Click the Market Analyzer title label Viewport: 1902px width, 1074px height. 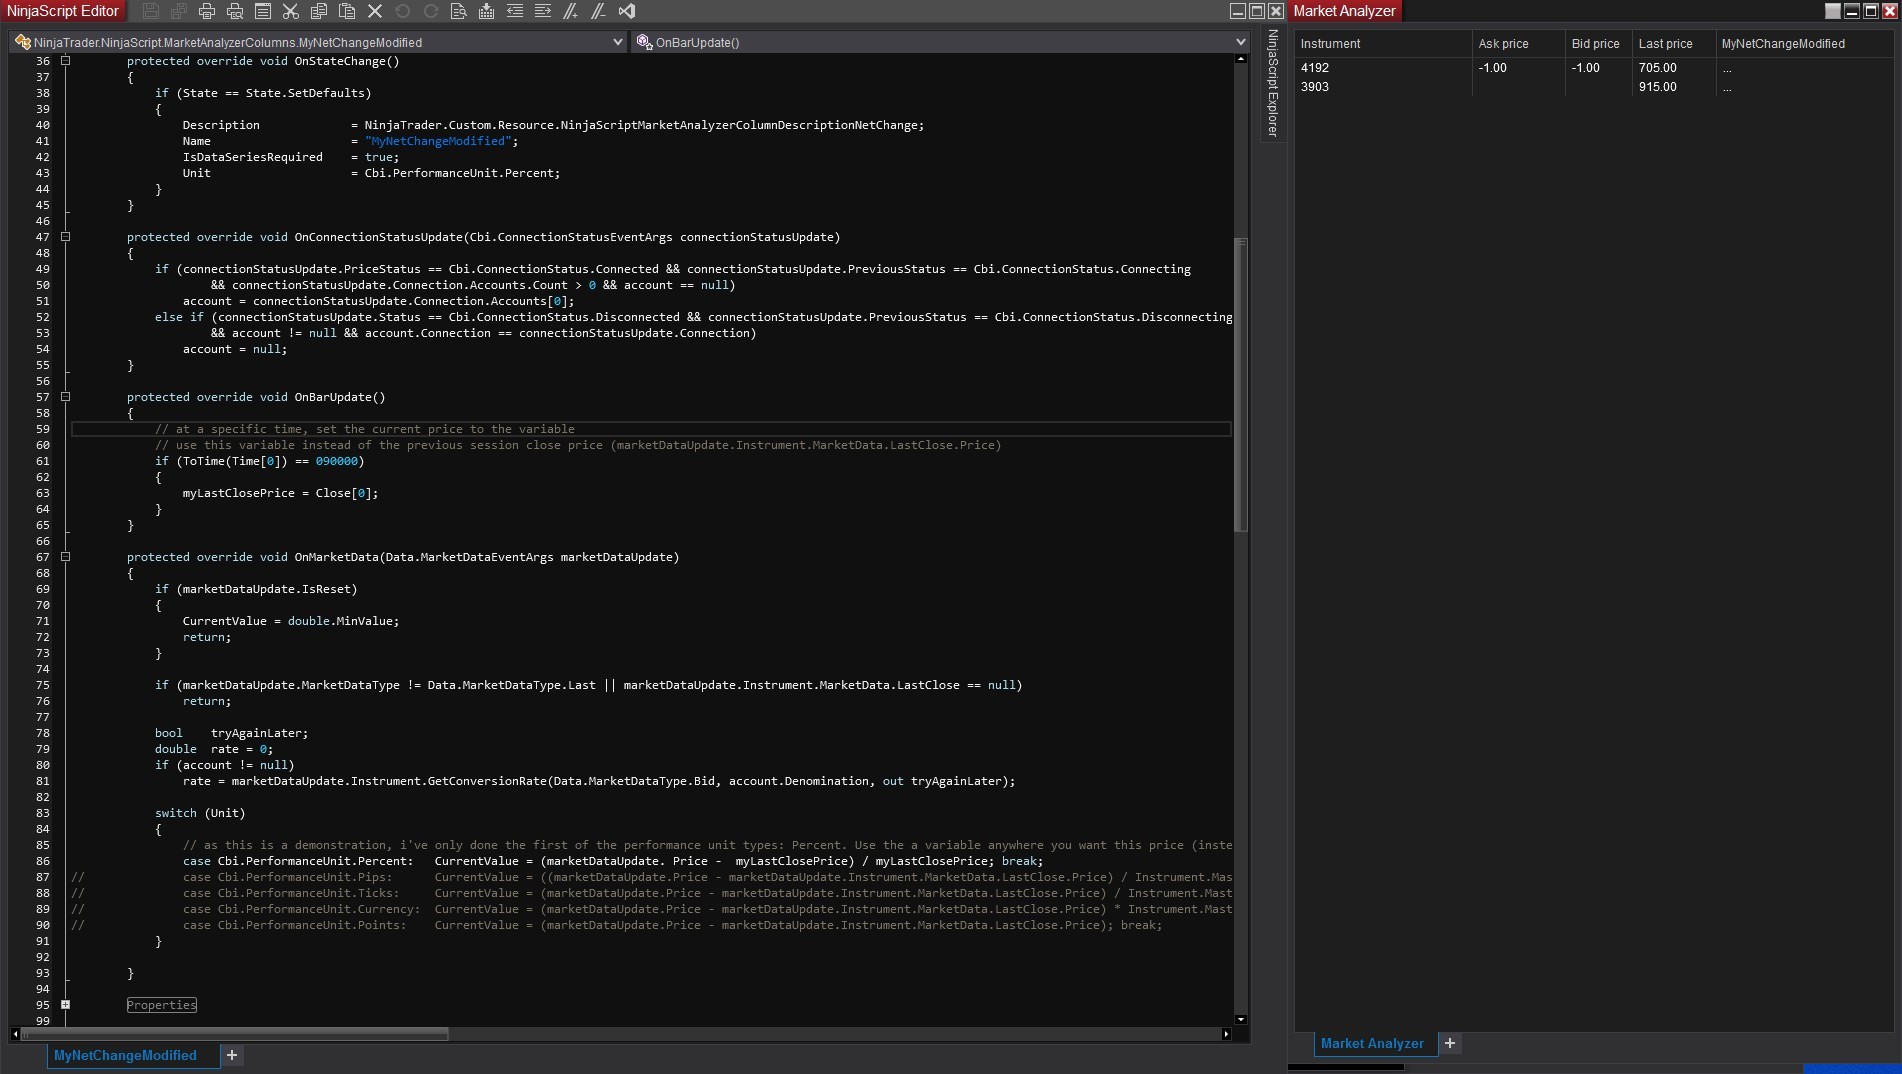[x=1344, y=11]
